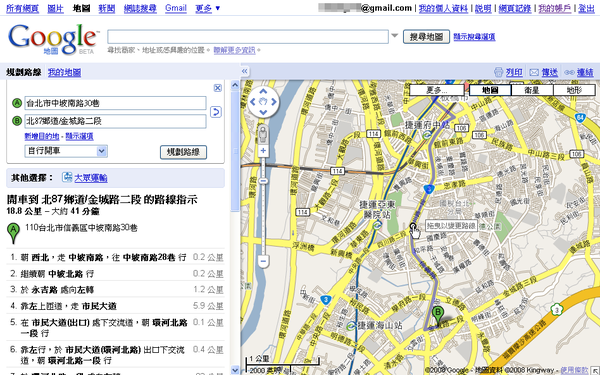Click the green destination marker B on map
The width and height of the screenshot is (600, 375).
click(x=438, y=316)
